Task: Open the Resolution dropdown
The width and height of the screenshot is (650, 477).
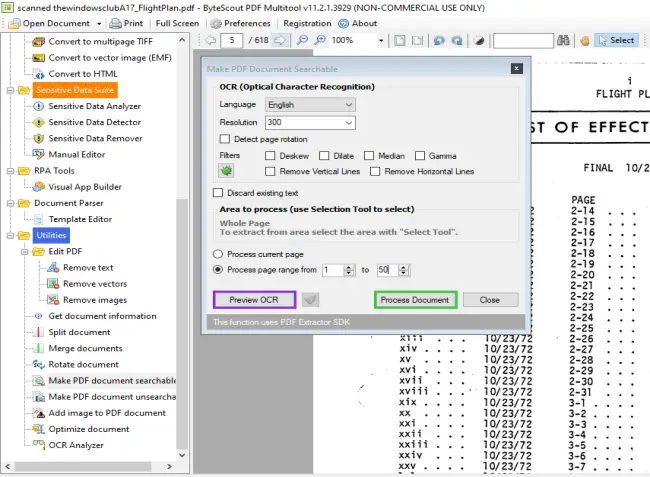Action: pos(310,122)
